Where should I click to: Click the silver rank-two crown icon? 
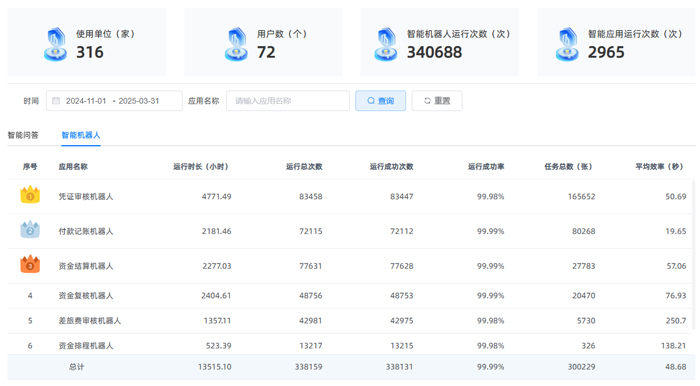pyautogui.click(x=30, y=229)
